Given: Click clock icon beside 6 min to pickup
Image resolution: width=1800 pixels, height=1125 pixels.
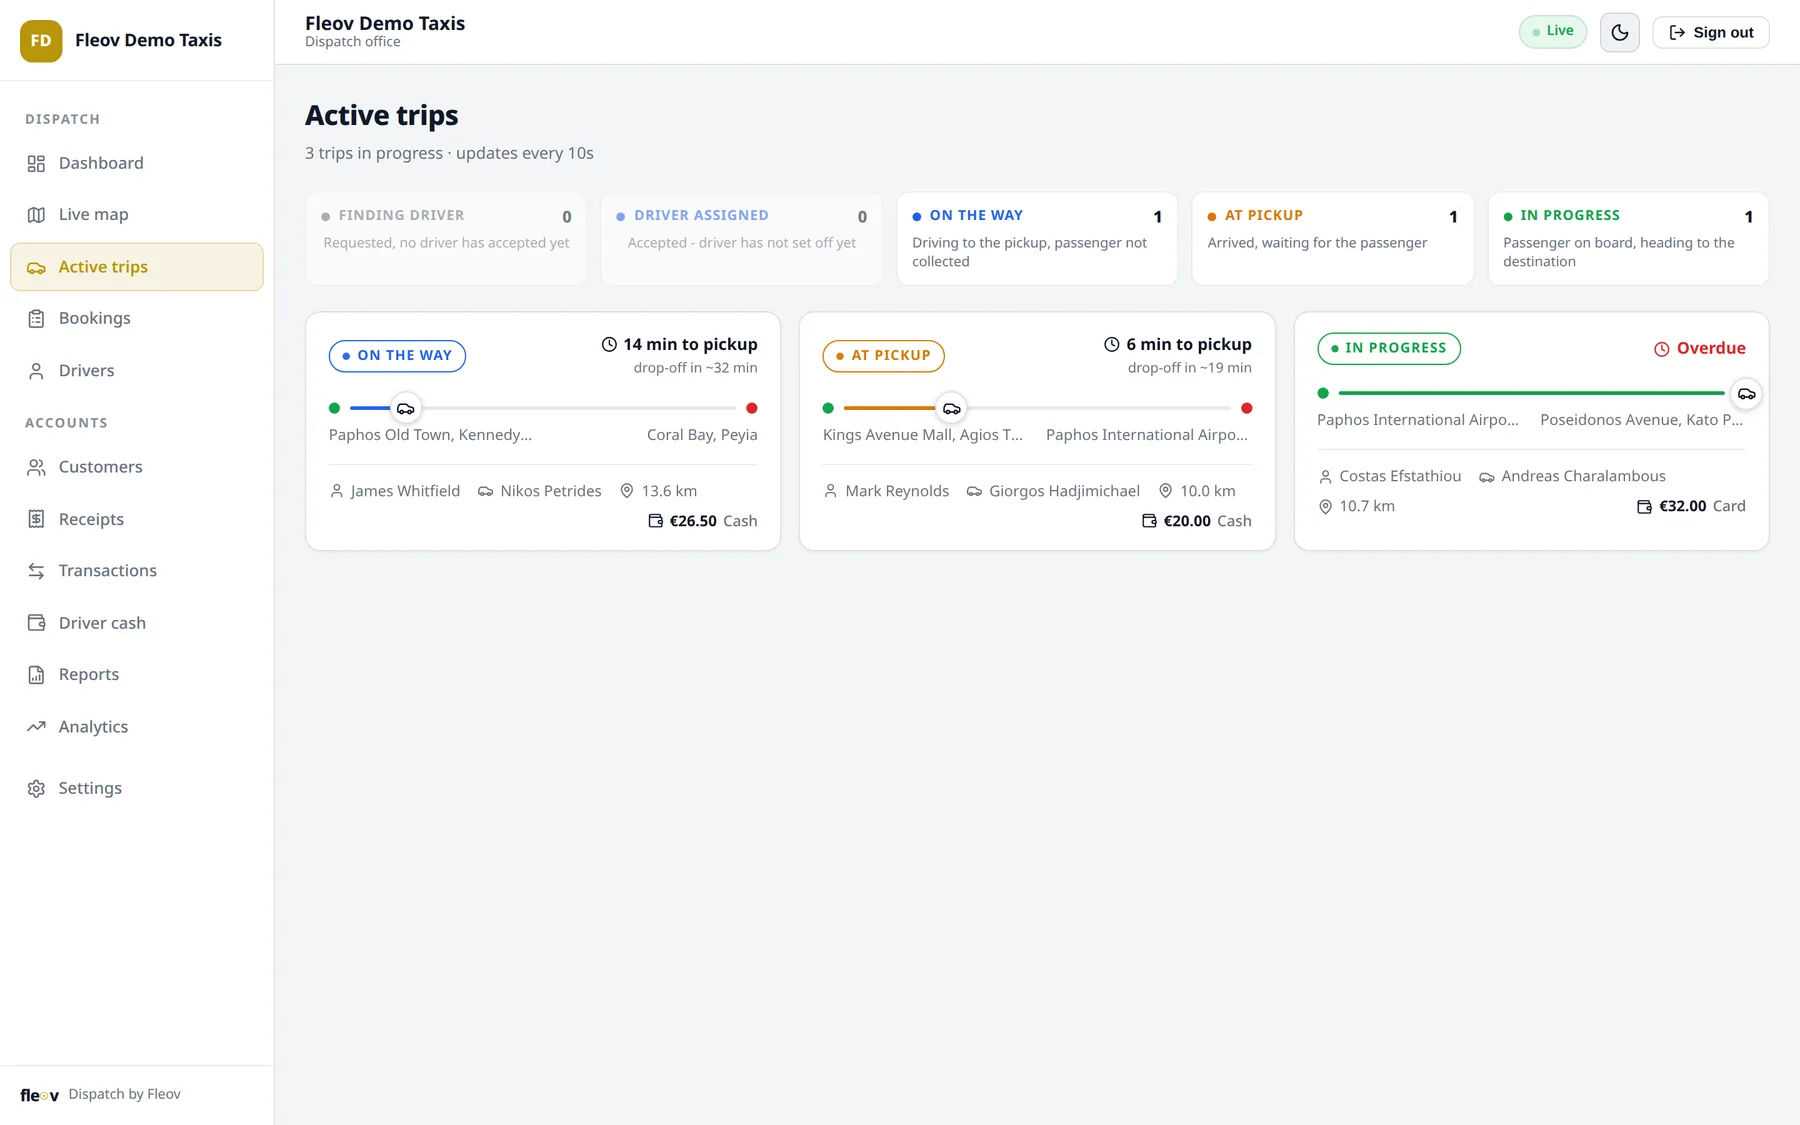Looking at the screenshot, I should (1112, 344).
